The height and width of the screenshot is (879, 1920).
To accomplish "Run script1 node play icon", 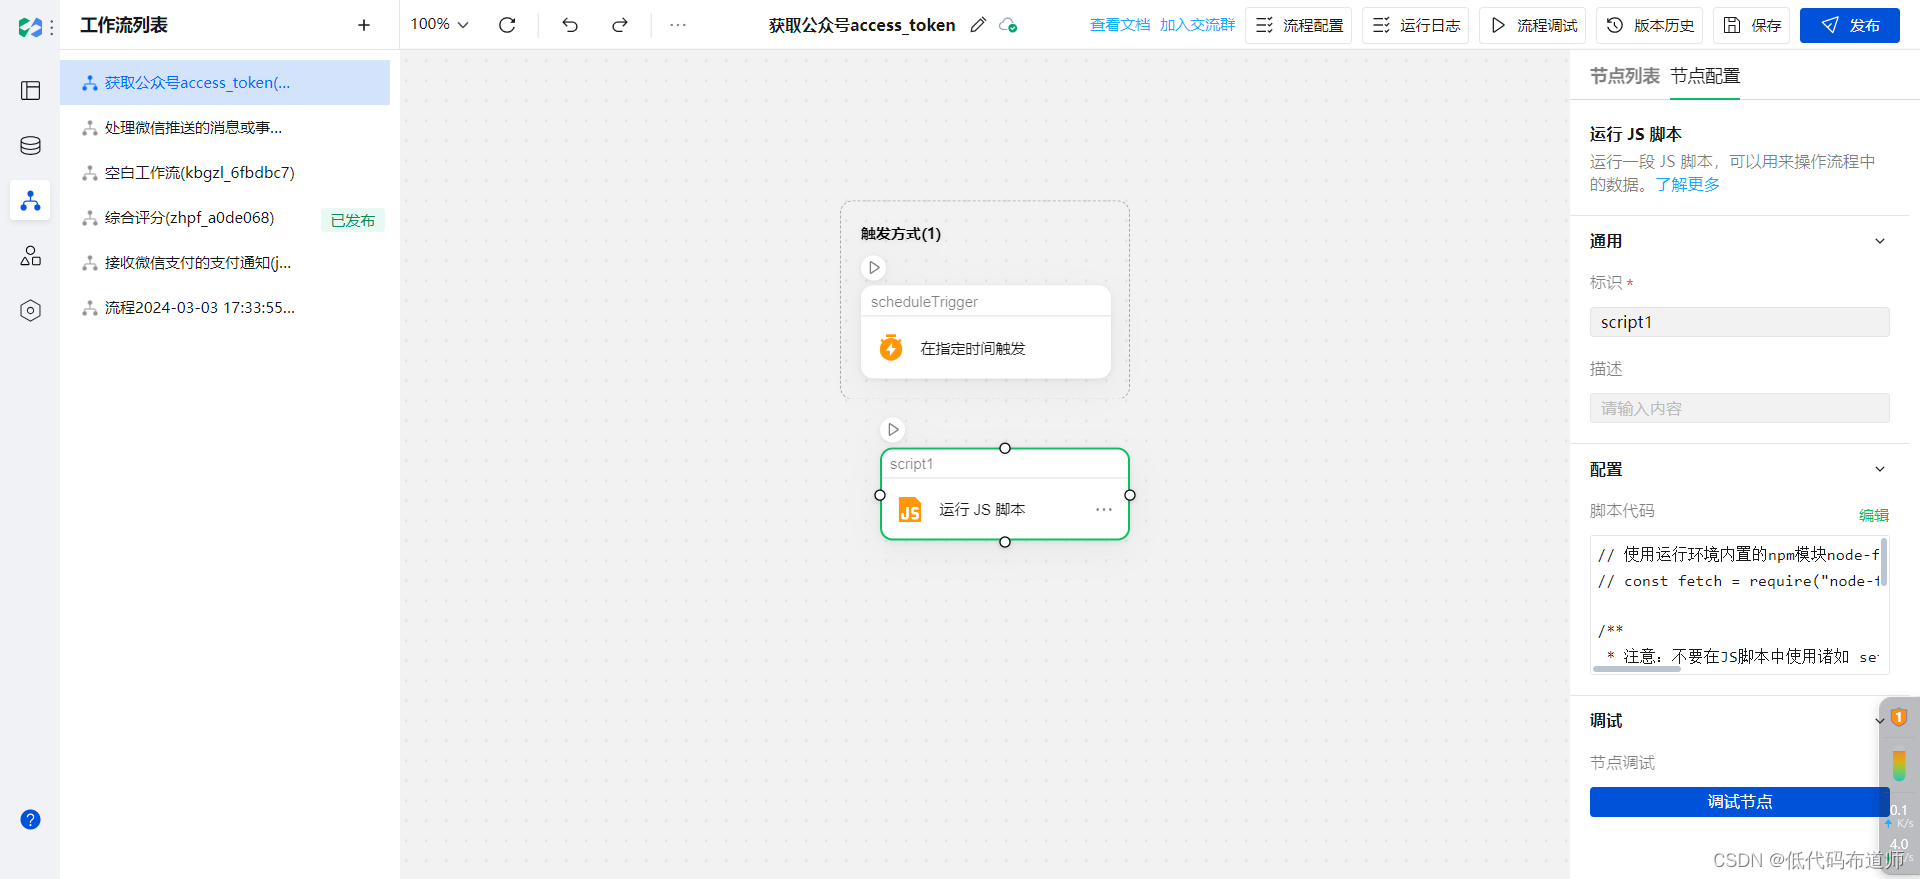I will [x=893, y=430].
